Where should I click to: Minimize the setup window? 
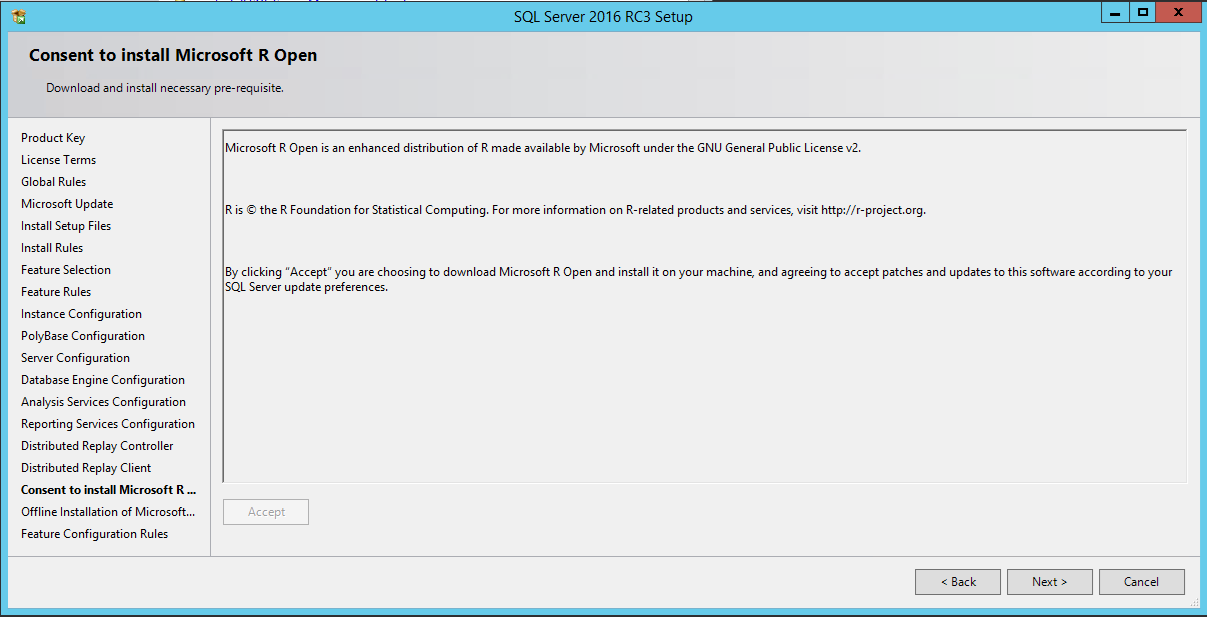click(1116, 12)
